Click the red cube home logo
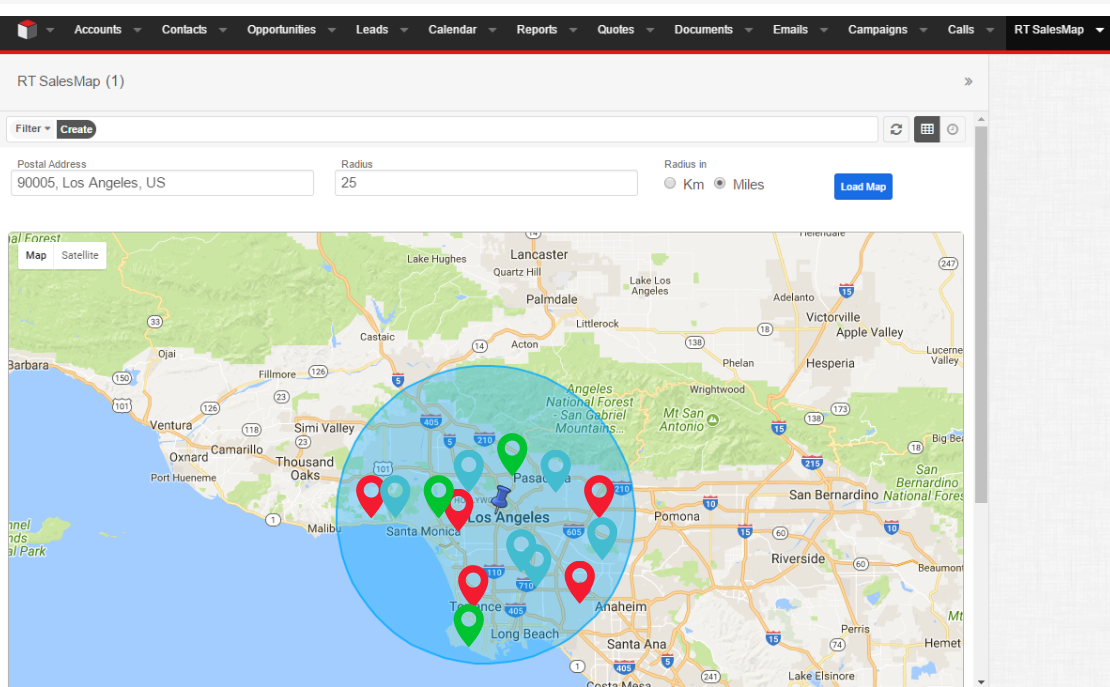This screenshot has width=1110, height=687. pyautogui.click(x=27, y=30)
